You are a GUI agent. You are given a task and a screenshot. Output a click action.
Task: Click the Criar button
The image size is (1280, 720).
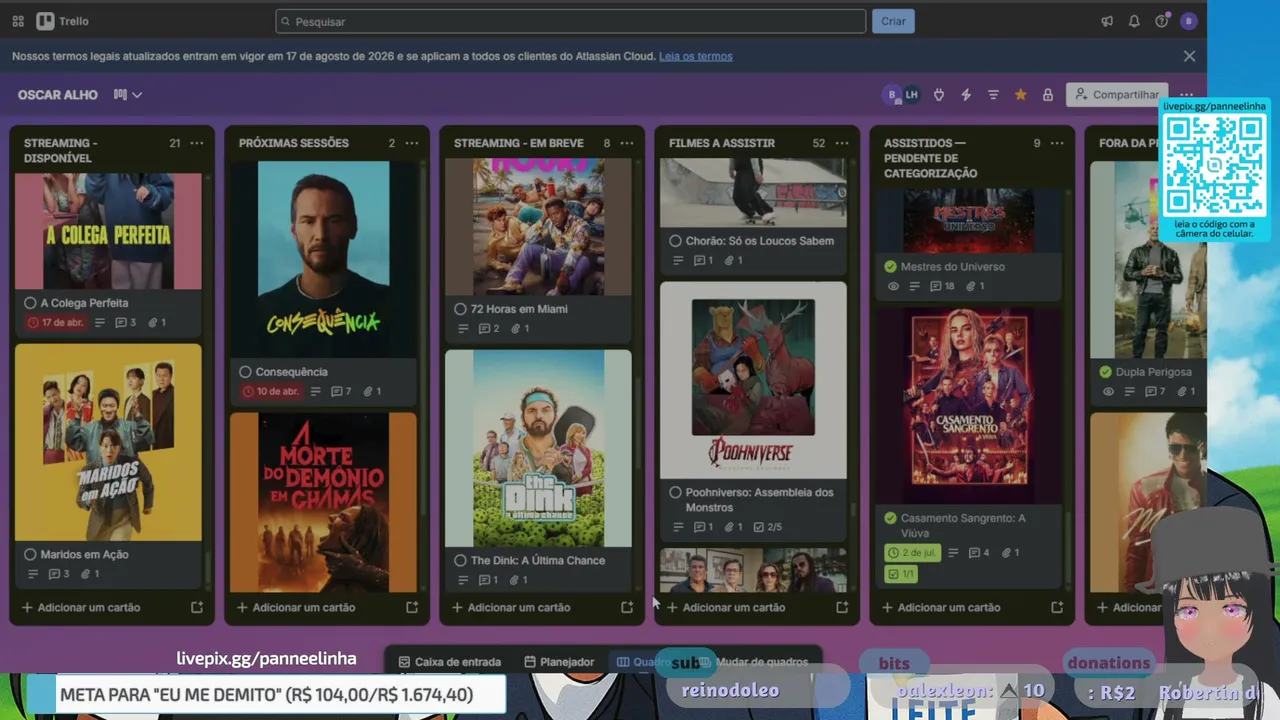coord(893,21)
